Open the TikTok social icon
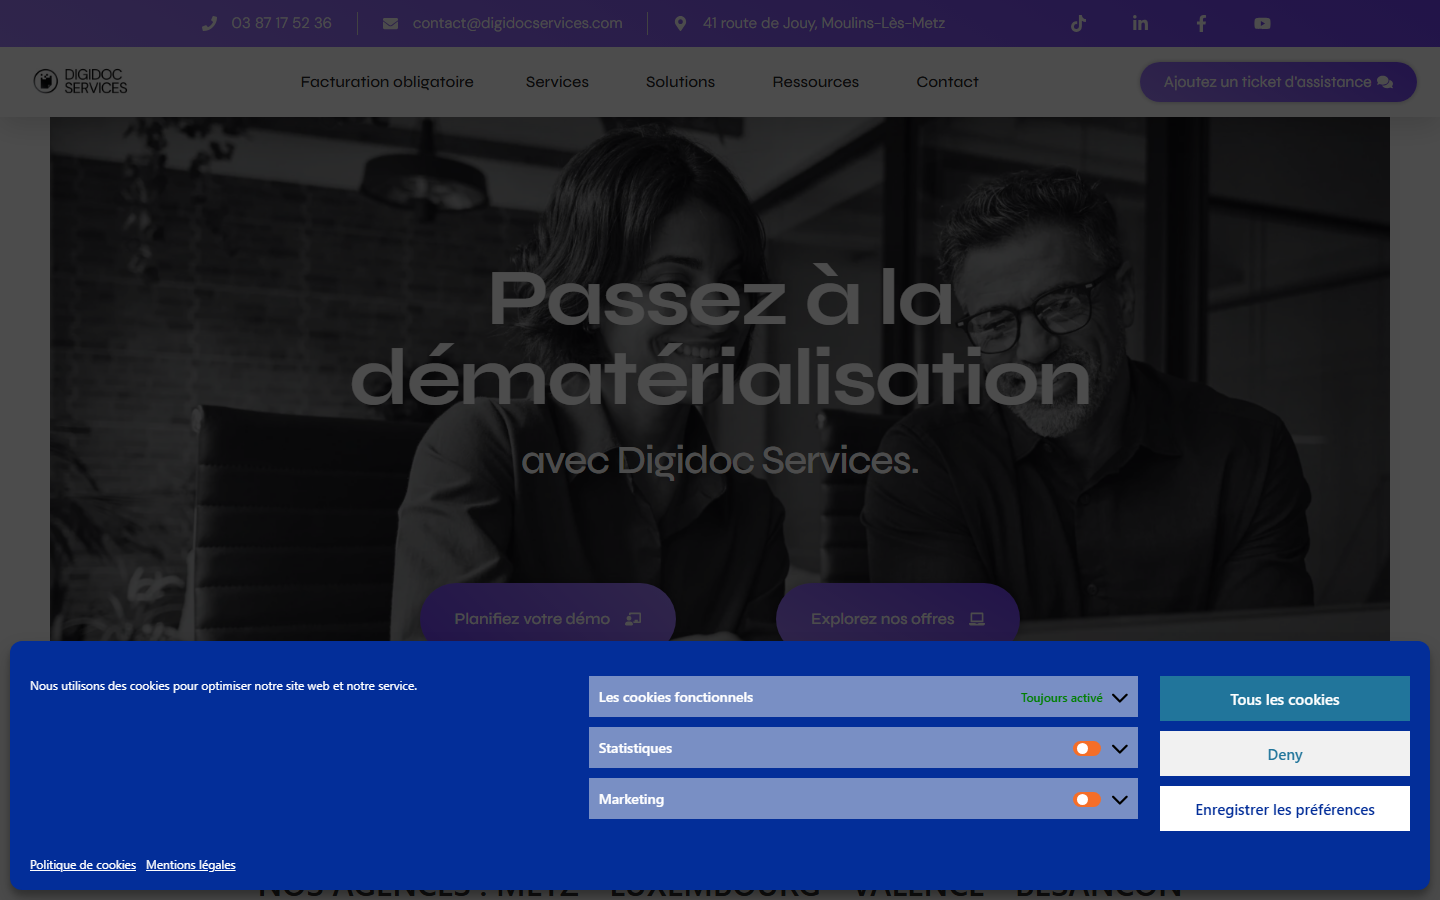The height and width of the screenshot is (900, 1440). pos(1078,23)
